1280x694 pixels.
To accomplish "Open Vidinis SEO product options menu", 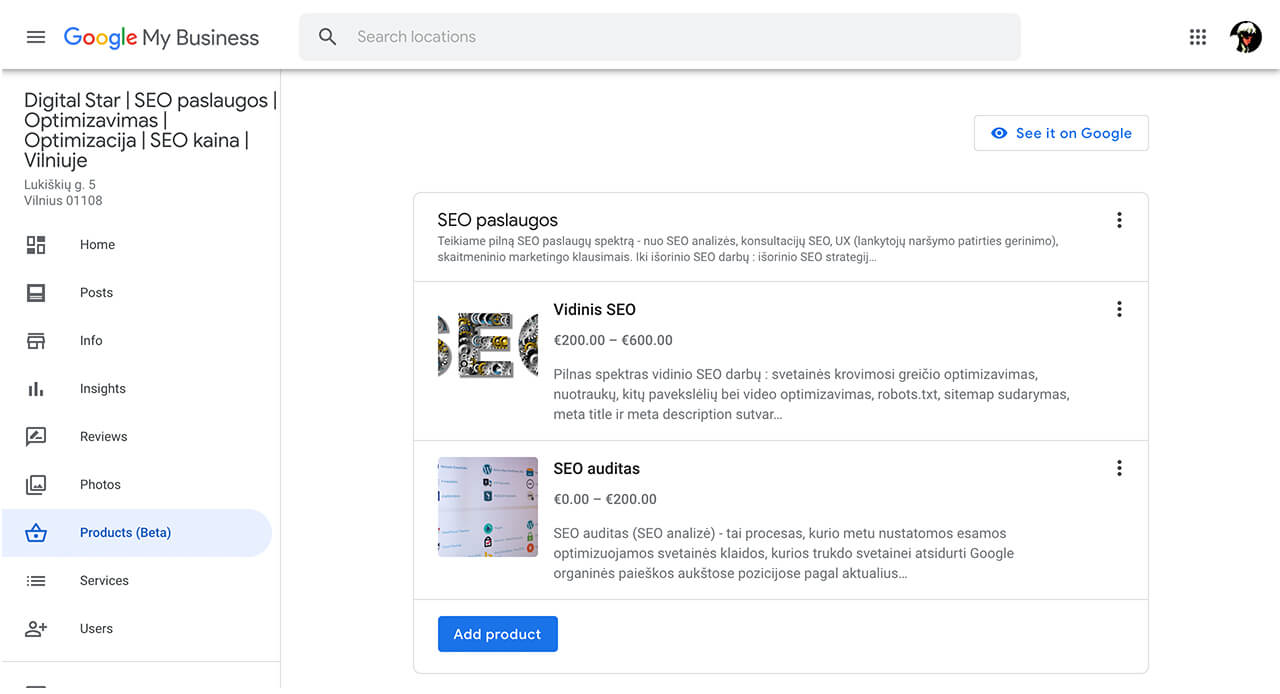I will click(x=1119, y=309).
